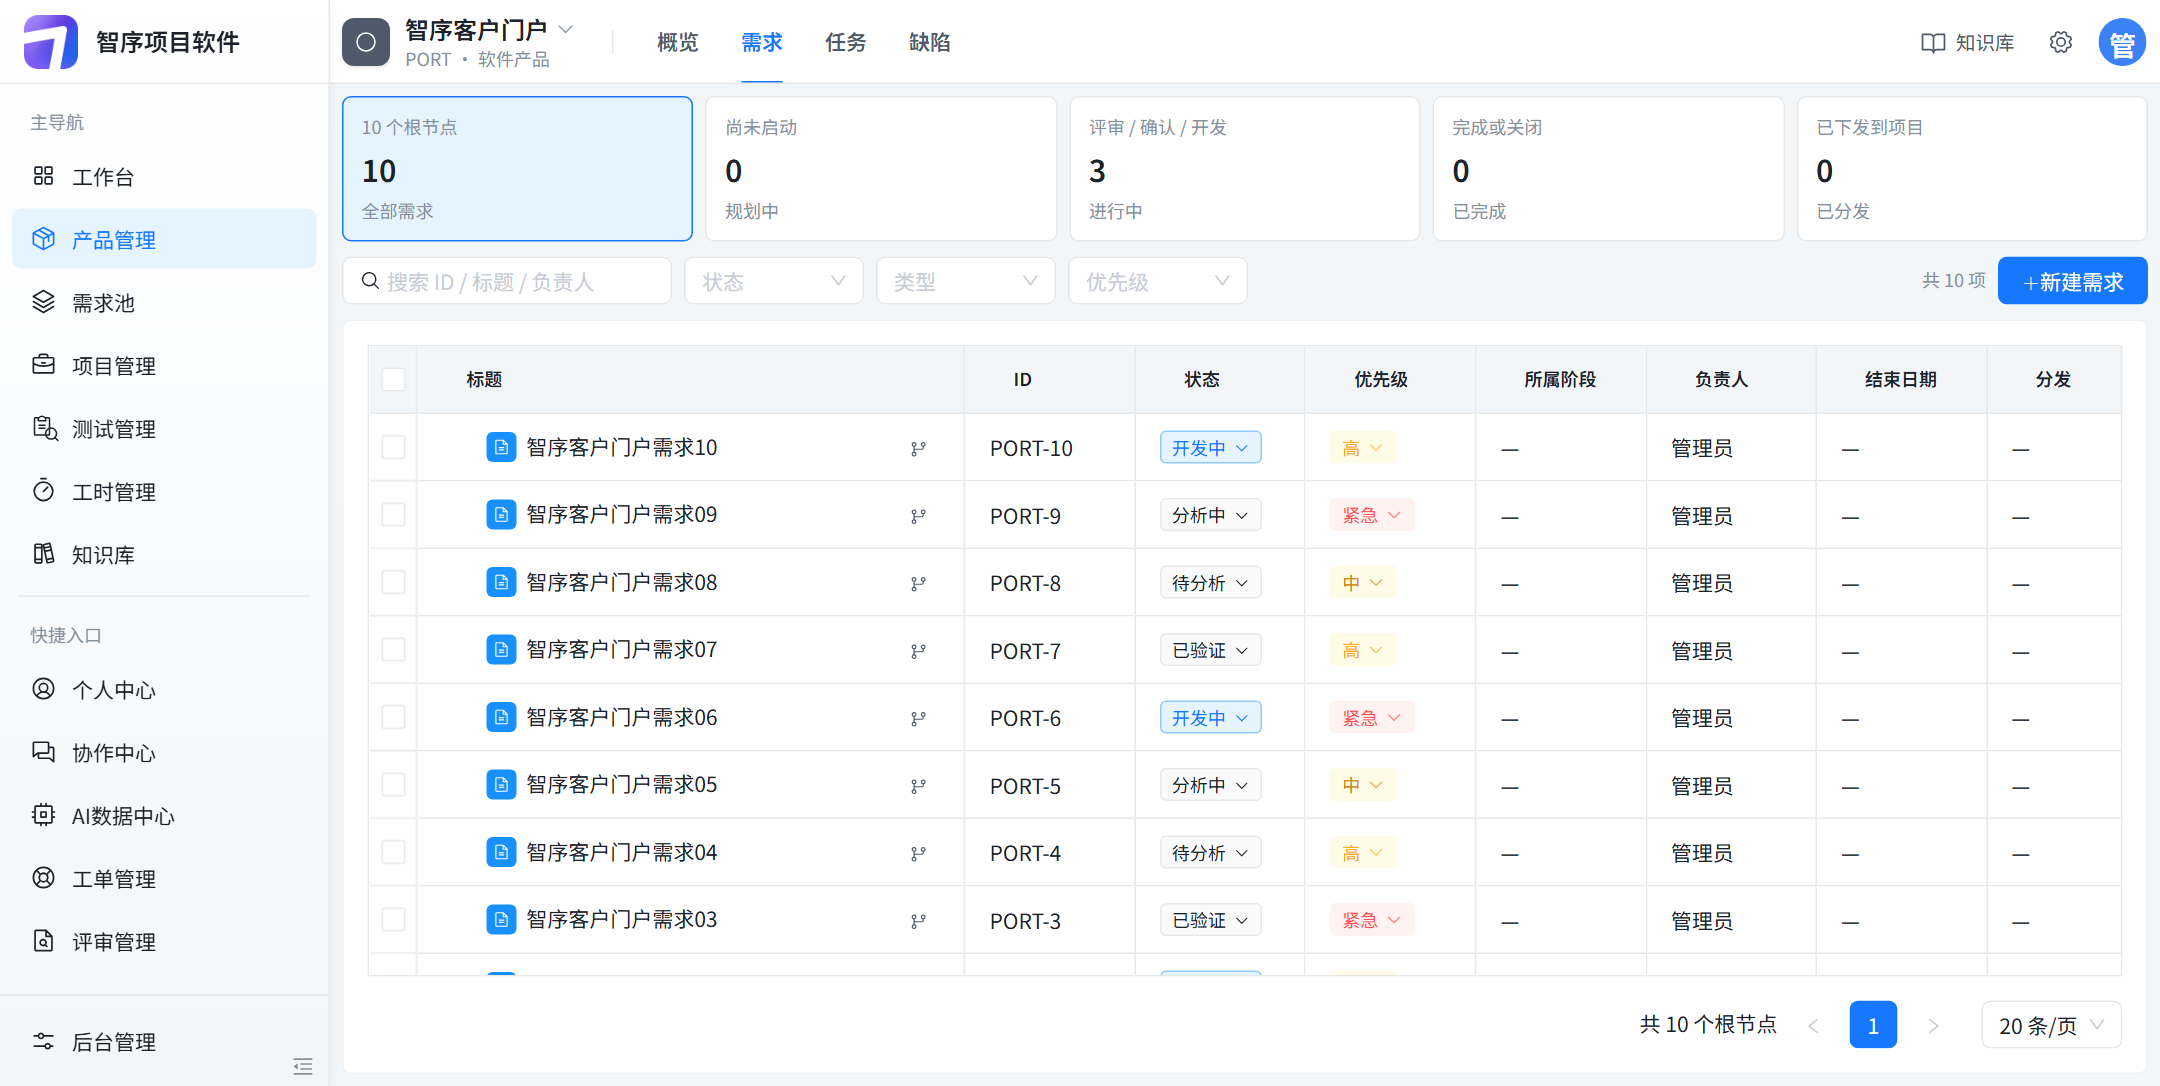Open the 知识库 link in header
Viewport: 2160px width, 1086px height.
(1968, 43)
